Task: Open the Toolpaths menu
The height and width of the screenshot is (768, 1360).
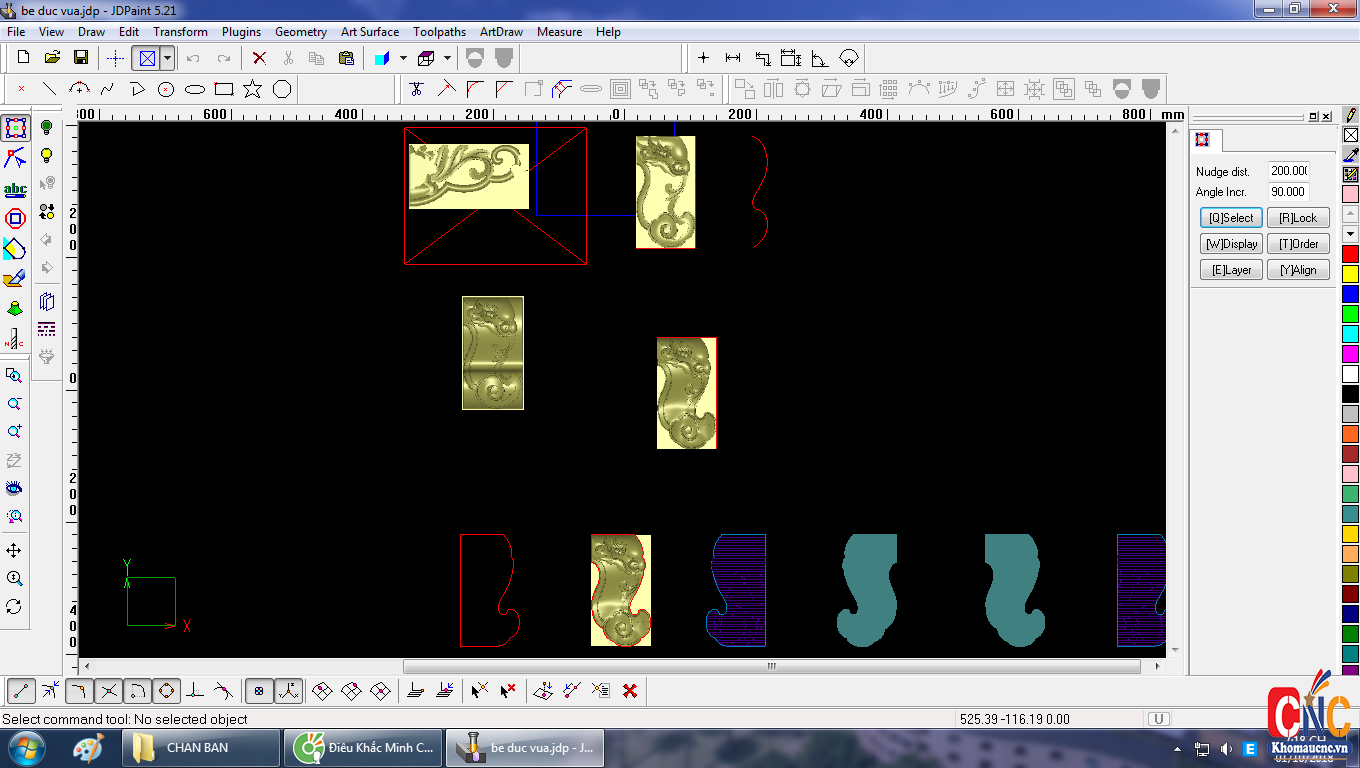Action: click(439, 32)
